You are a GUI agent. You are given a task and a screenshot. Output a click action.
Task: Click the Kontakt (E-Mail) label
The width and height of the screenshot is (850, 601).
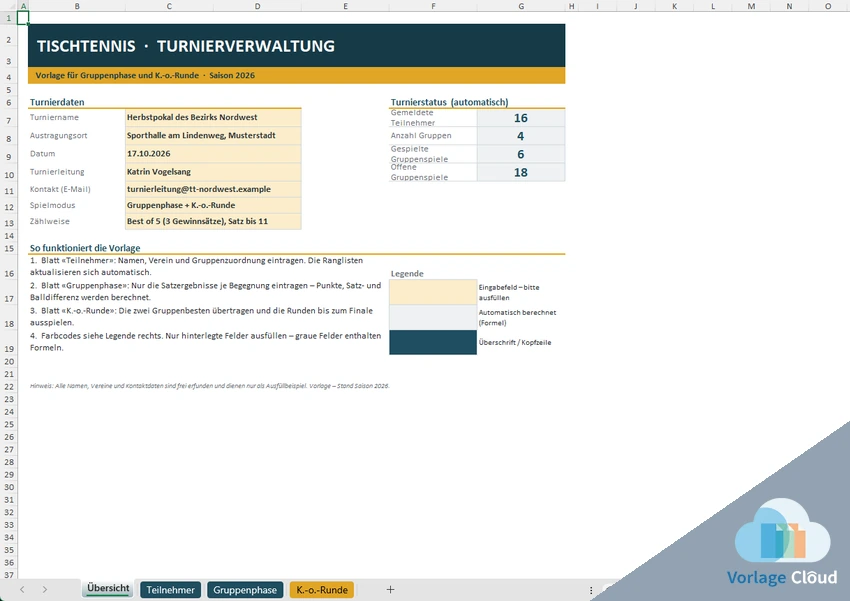click(x=60, y=189)
